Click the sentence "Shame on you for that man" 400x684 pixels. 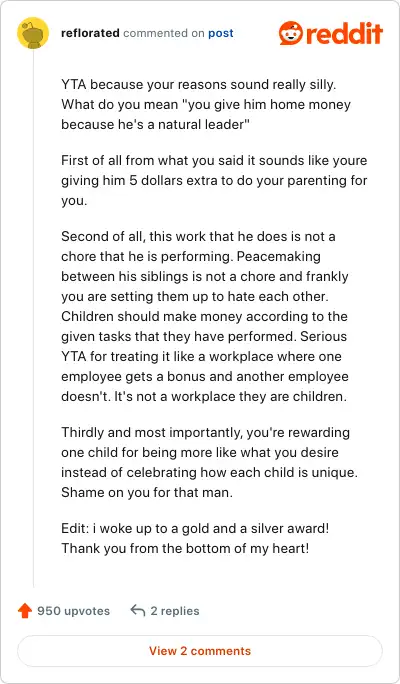coord(147,492)
